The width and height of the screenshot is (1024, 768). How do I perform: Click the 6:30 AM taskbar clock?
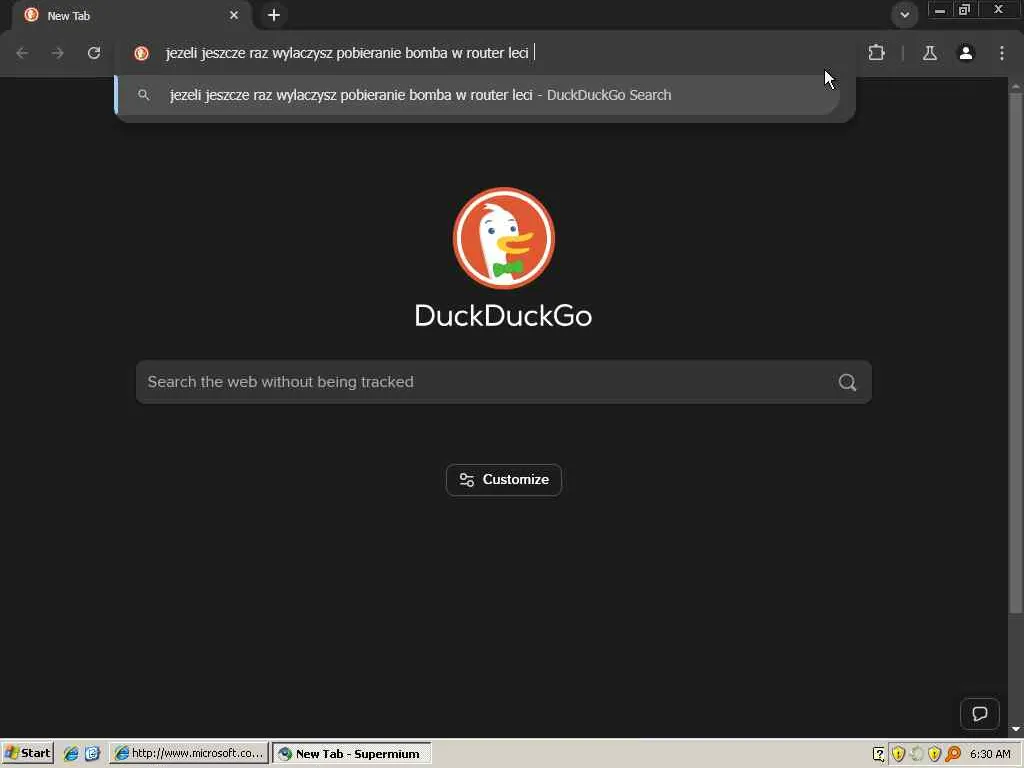(990, 754)
